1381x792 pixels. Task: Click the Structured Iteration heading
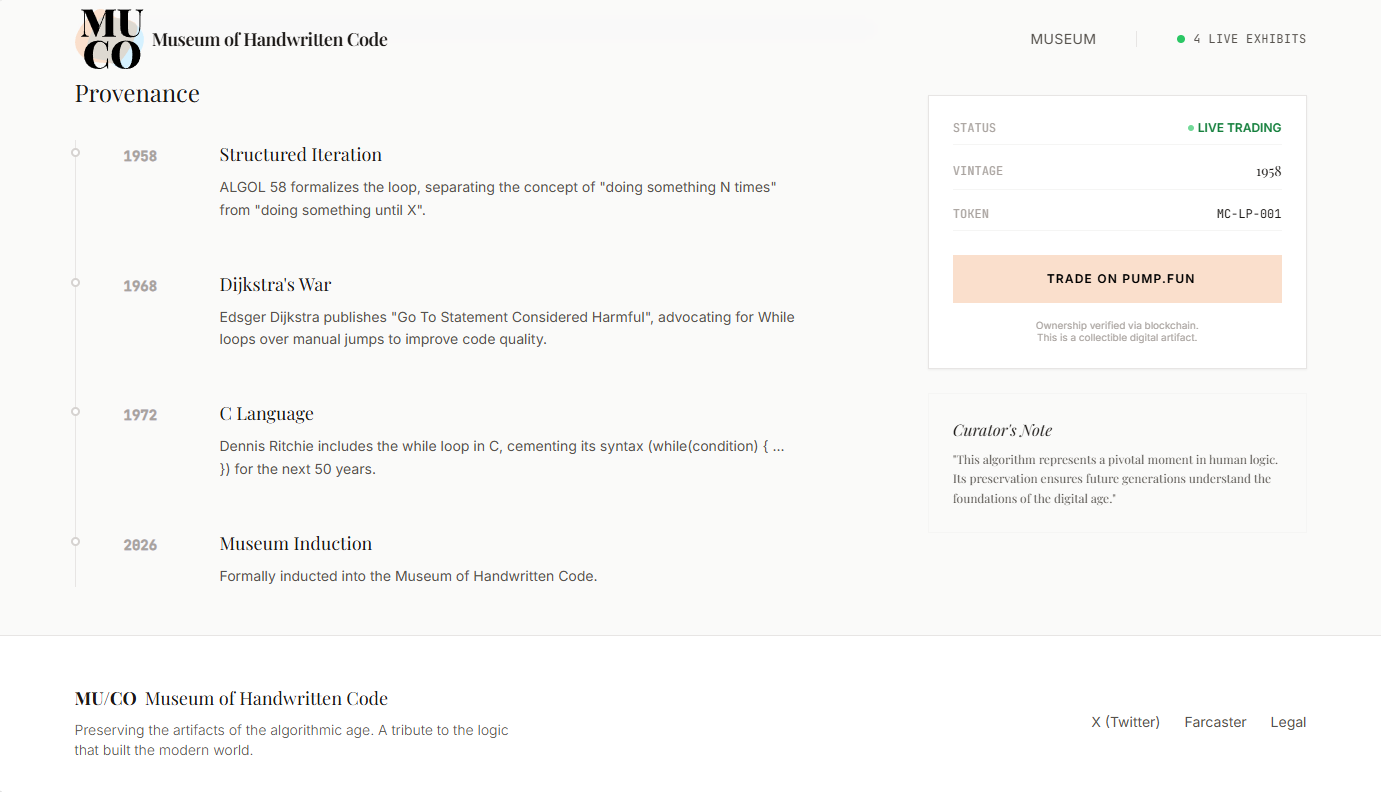coord(300,155)
